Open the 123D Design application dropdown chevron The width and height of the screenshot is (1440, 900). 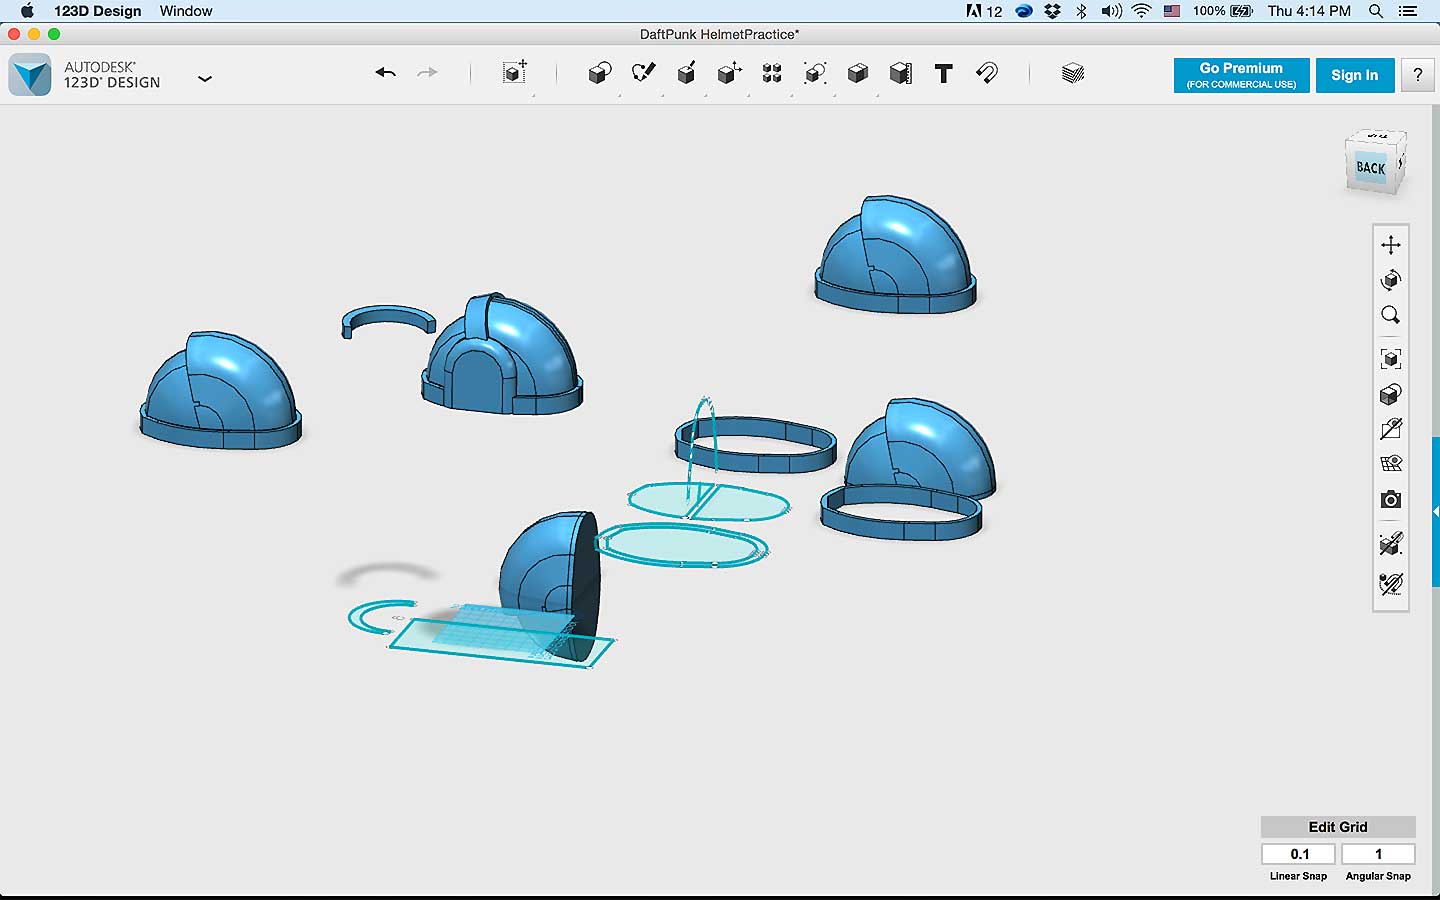205,78
